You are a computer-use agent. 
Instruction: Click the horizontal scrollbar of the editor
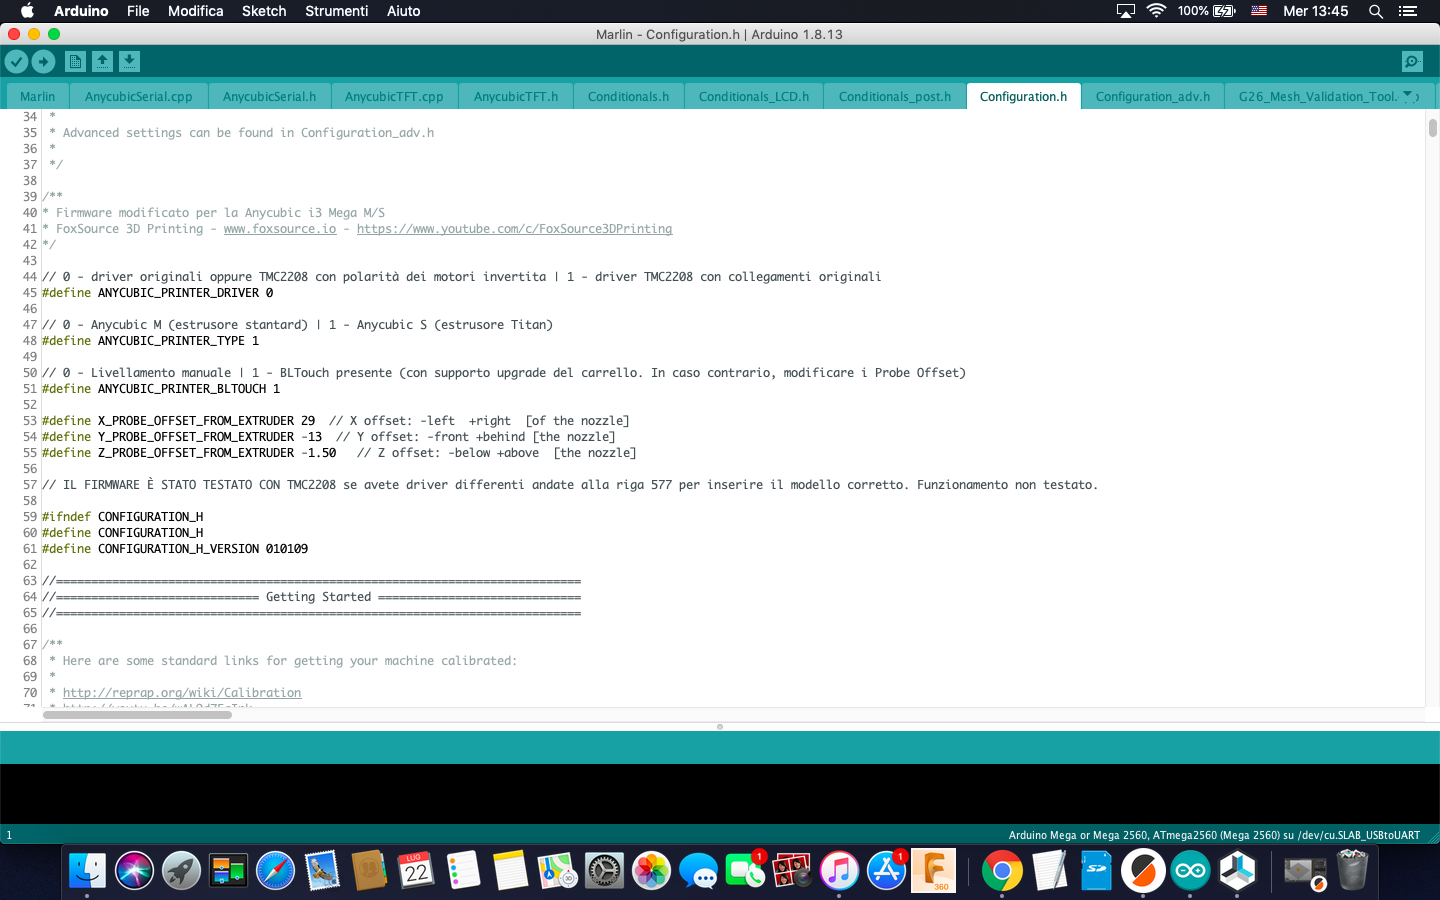[137, 715]
